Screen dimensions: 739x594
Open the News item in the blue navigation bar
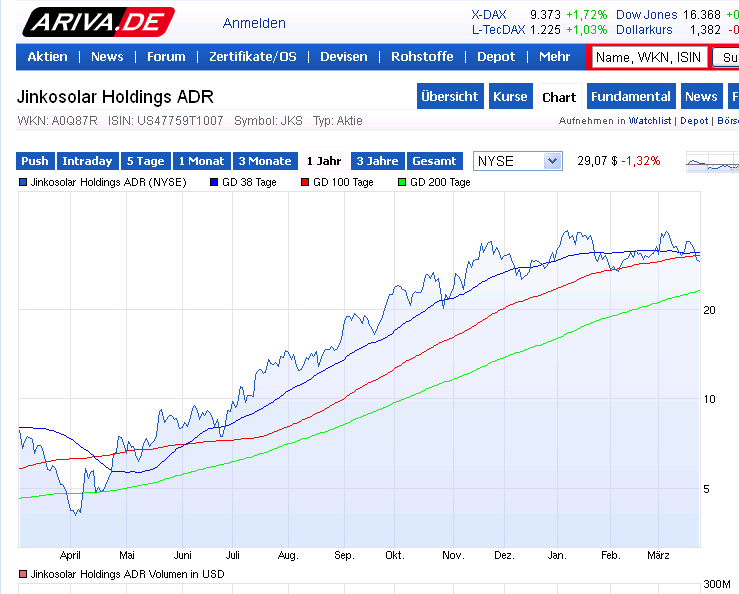pos(107,57)
